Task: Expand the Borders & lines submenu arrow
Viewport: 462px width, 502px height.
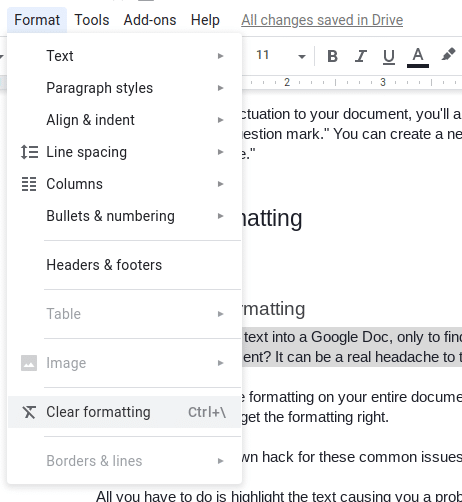Action: coord(220,461)
